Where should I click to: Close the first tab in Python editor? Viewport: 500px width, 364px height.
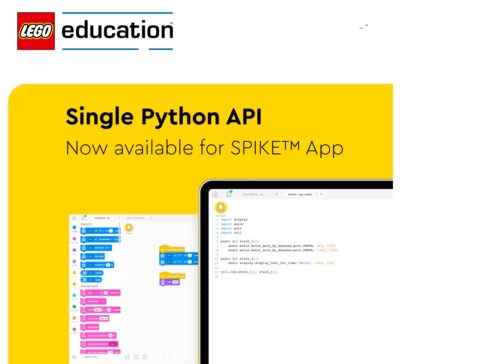(x=276, y=194)
